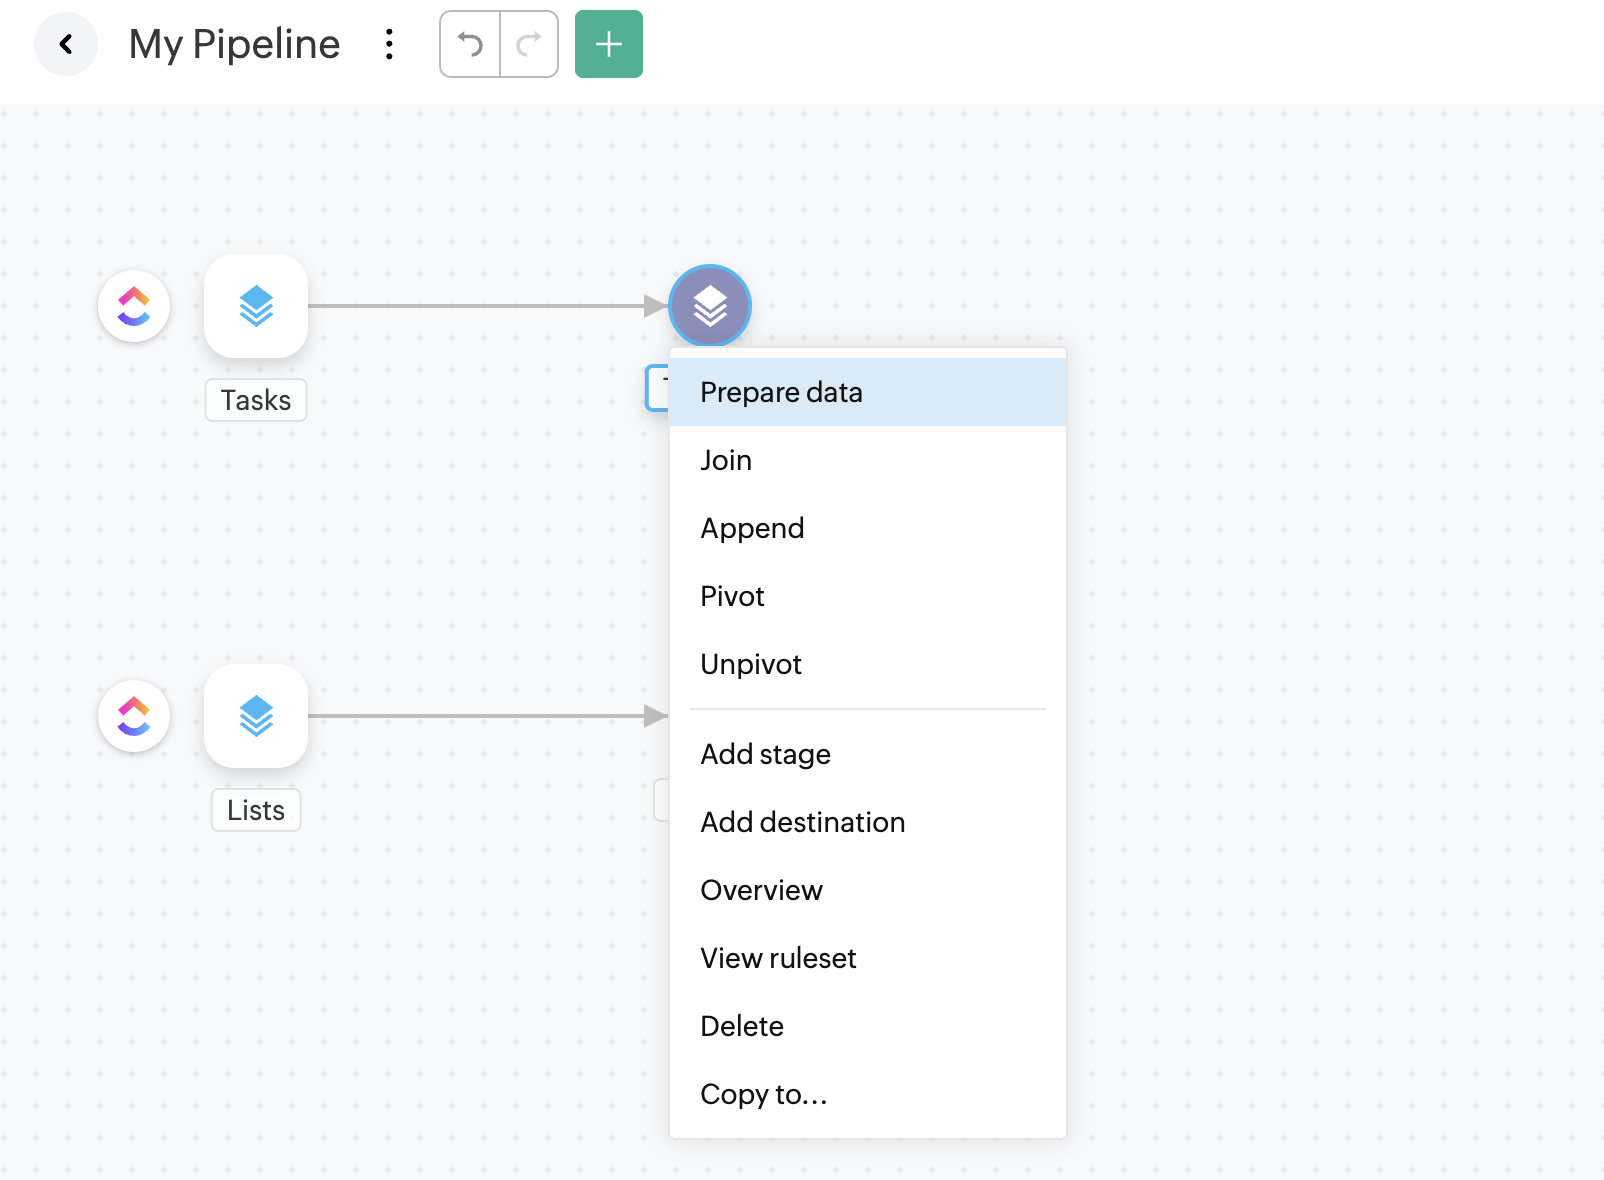Click the ClickUp source icon beside Lists
The width and height of the screenshot is (1604, 1180).
click(x=134, y=716)
